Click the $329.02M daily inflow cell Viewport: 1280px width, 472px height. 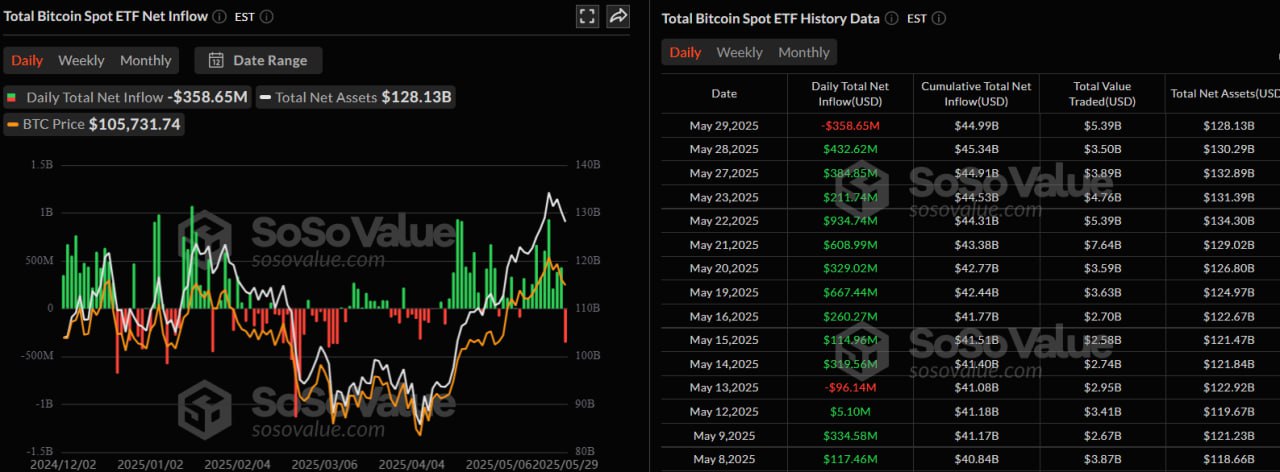click(850, 268)
